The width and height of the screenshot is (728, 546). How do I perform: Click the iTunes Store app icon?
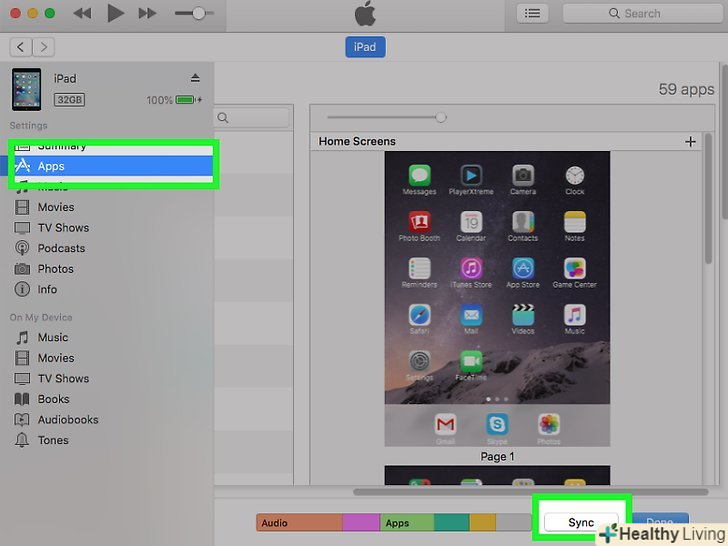point(471,270)
